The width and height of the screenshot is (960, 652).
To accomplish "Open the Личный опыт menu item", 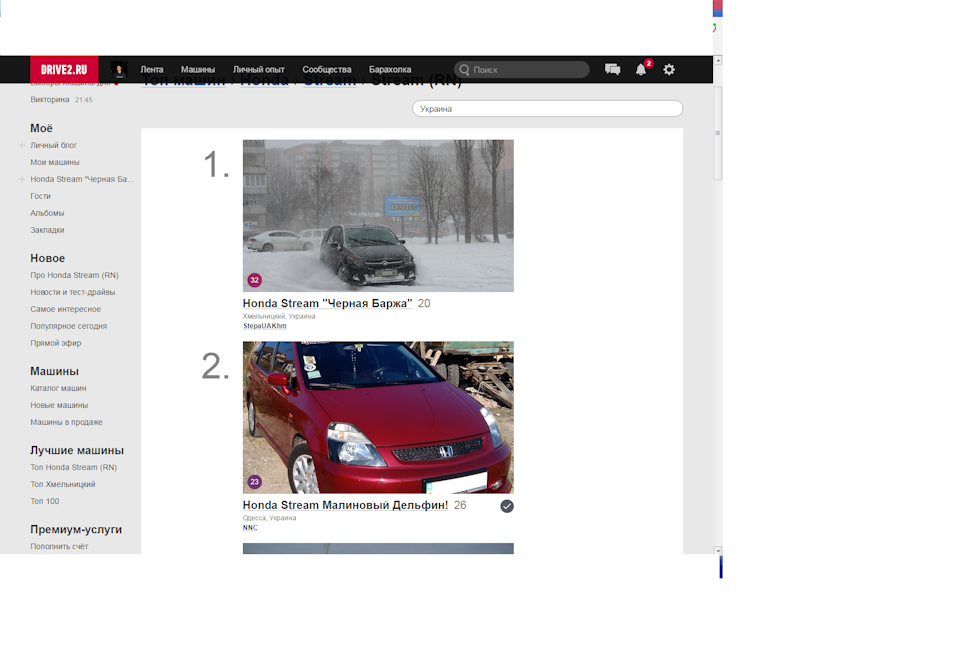I will click(258, 70).
